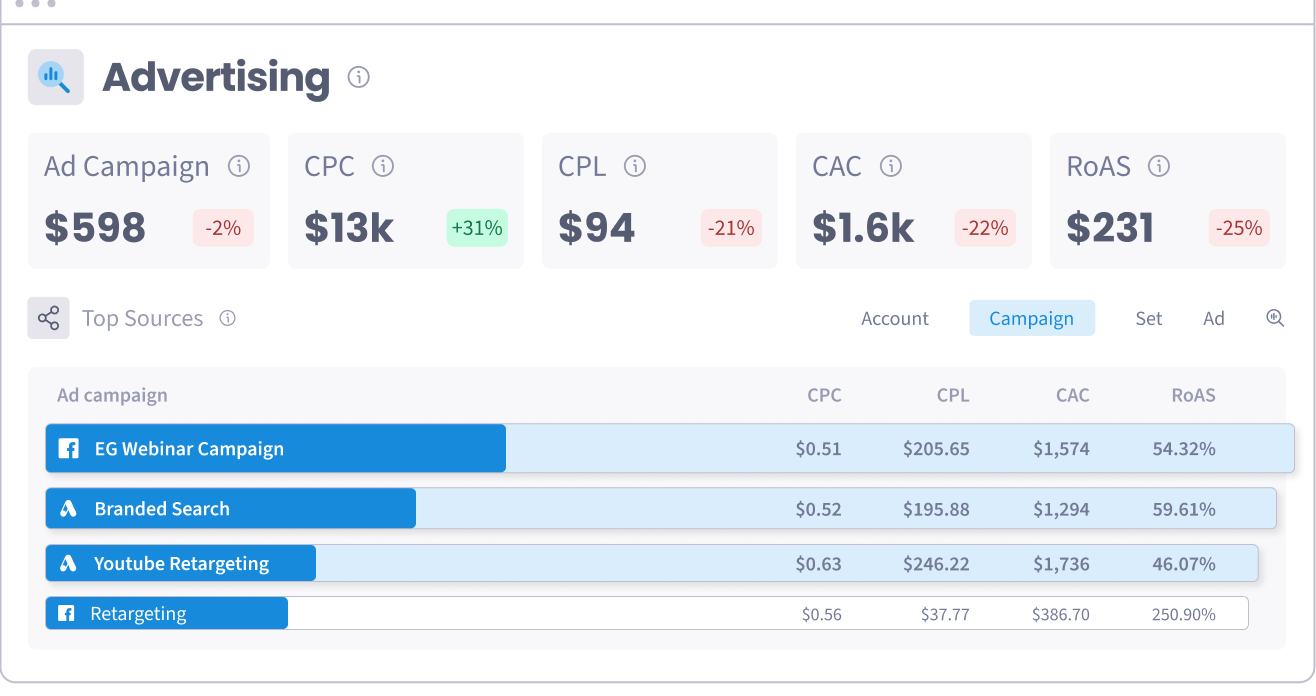This screenshot has height=696, width=1316.
Task: Click the $13k CPC value
Action: [349, 228]
